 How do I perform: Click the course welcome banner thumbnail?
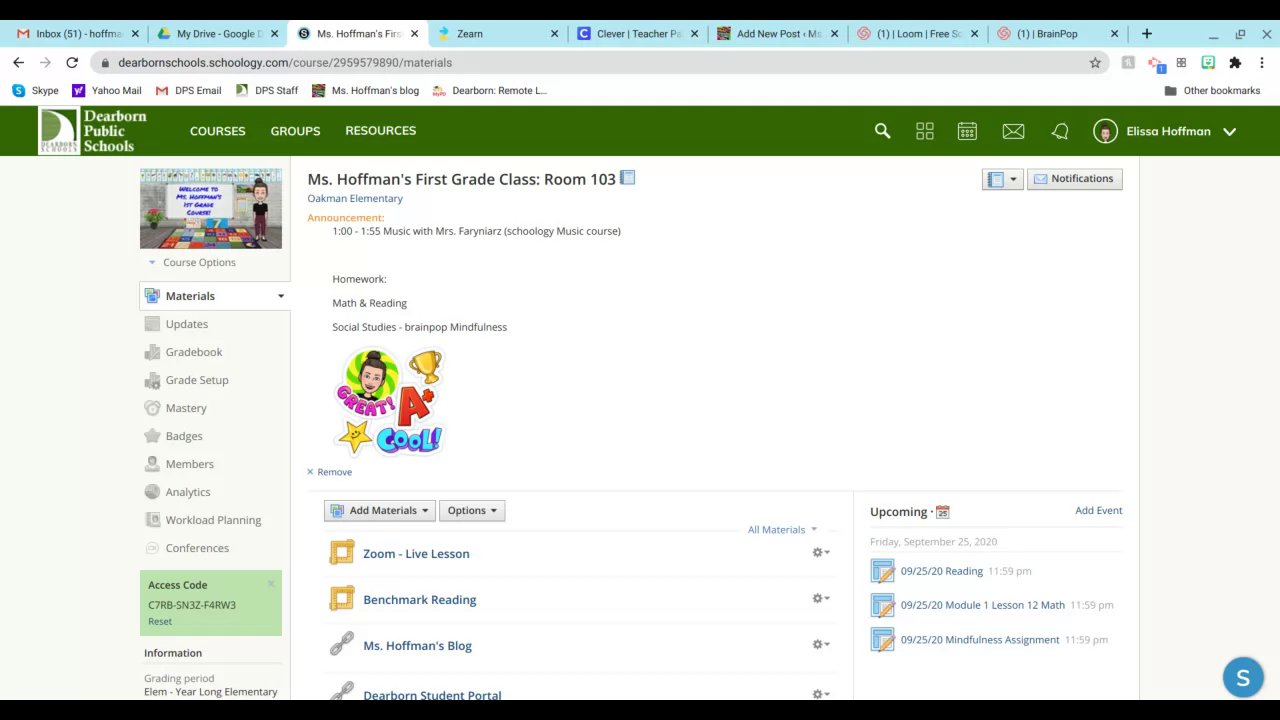coord(211,208)
